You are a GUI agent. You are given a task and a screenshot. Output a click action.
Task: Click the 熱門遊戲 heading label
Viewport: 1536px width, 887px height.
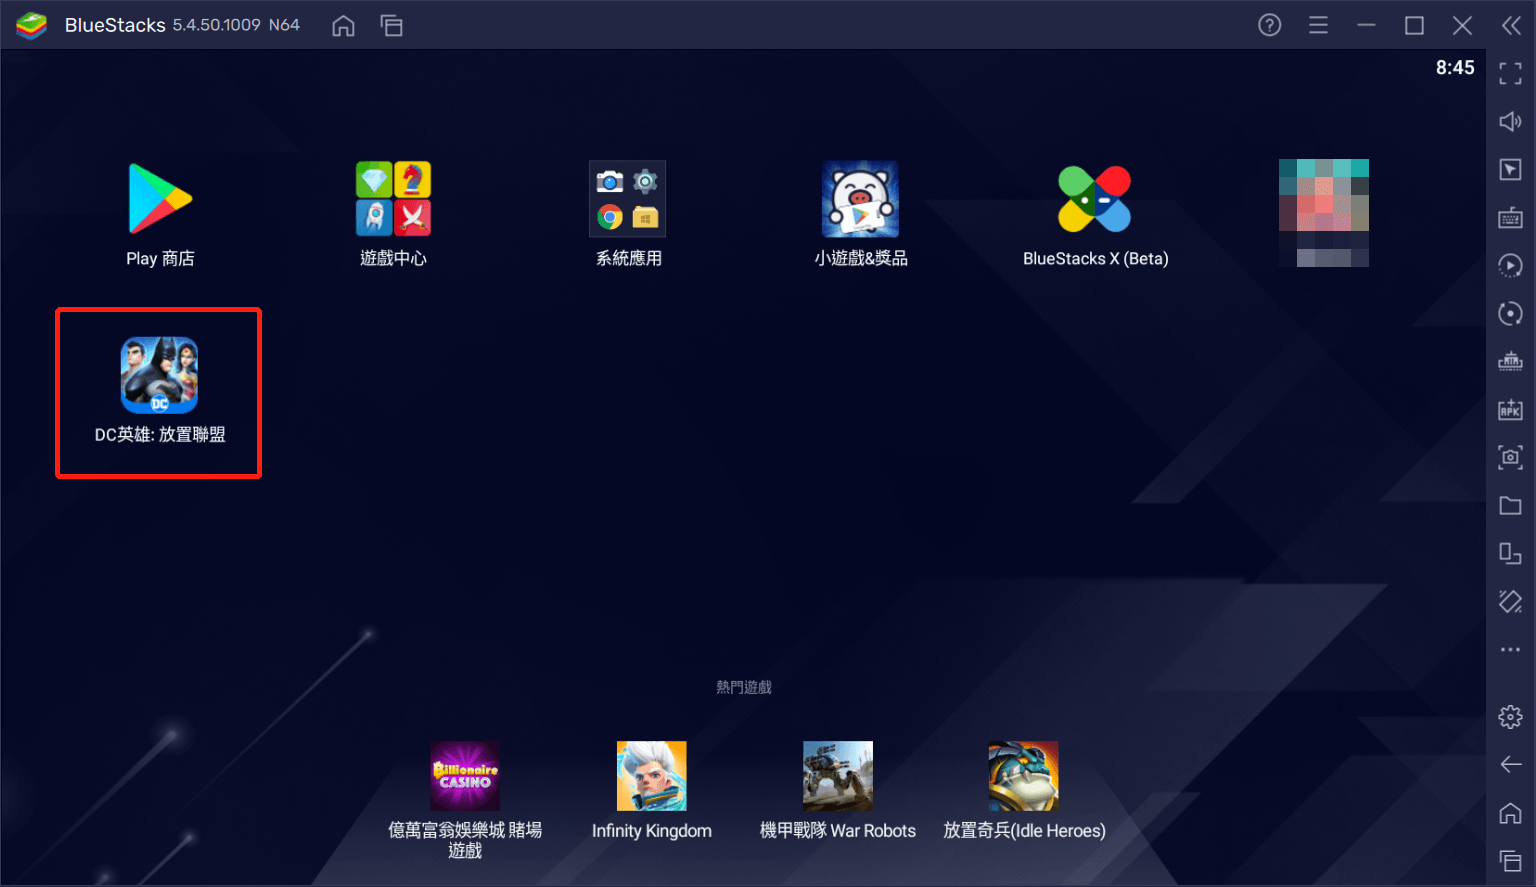click(x=744, y=687)
